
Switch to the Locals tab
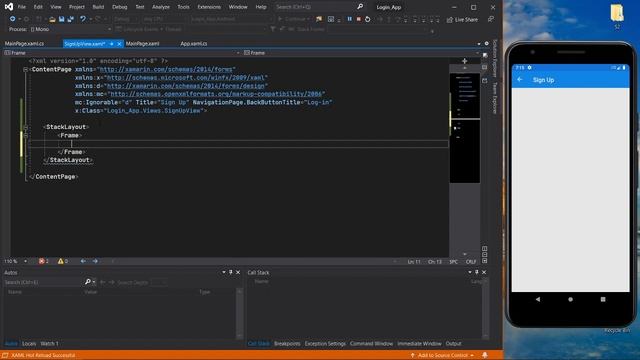pos(29,344)
